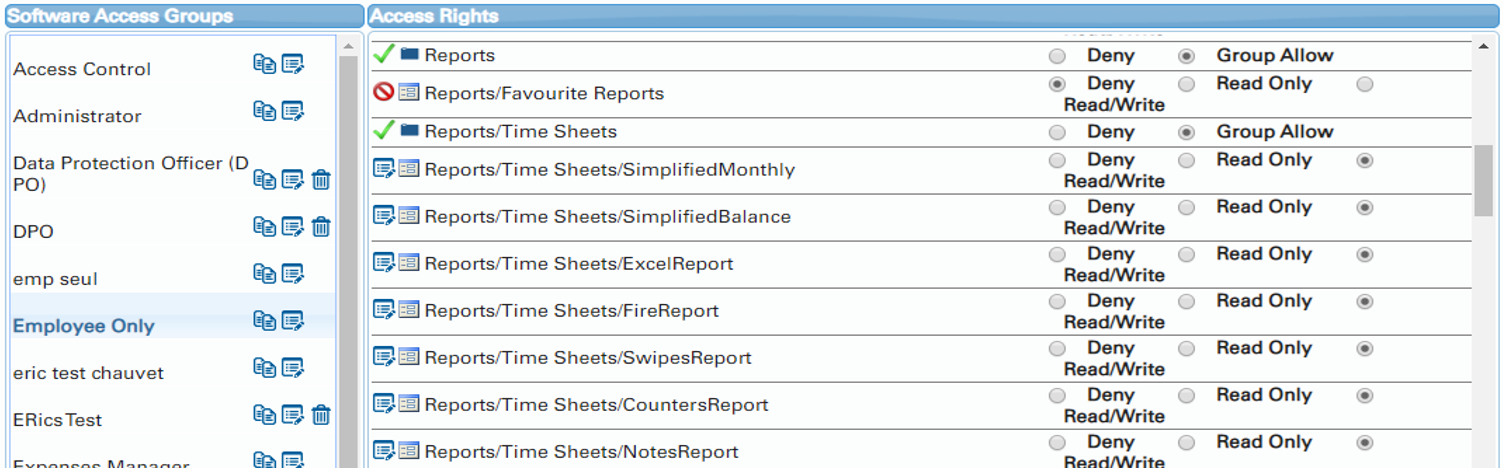This screenshot has height=471, width=1503.
Task: Click the Access Rights scroll-up arrow
Action: [x=1484, y=46]
